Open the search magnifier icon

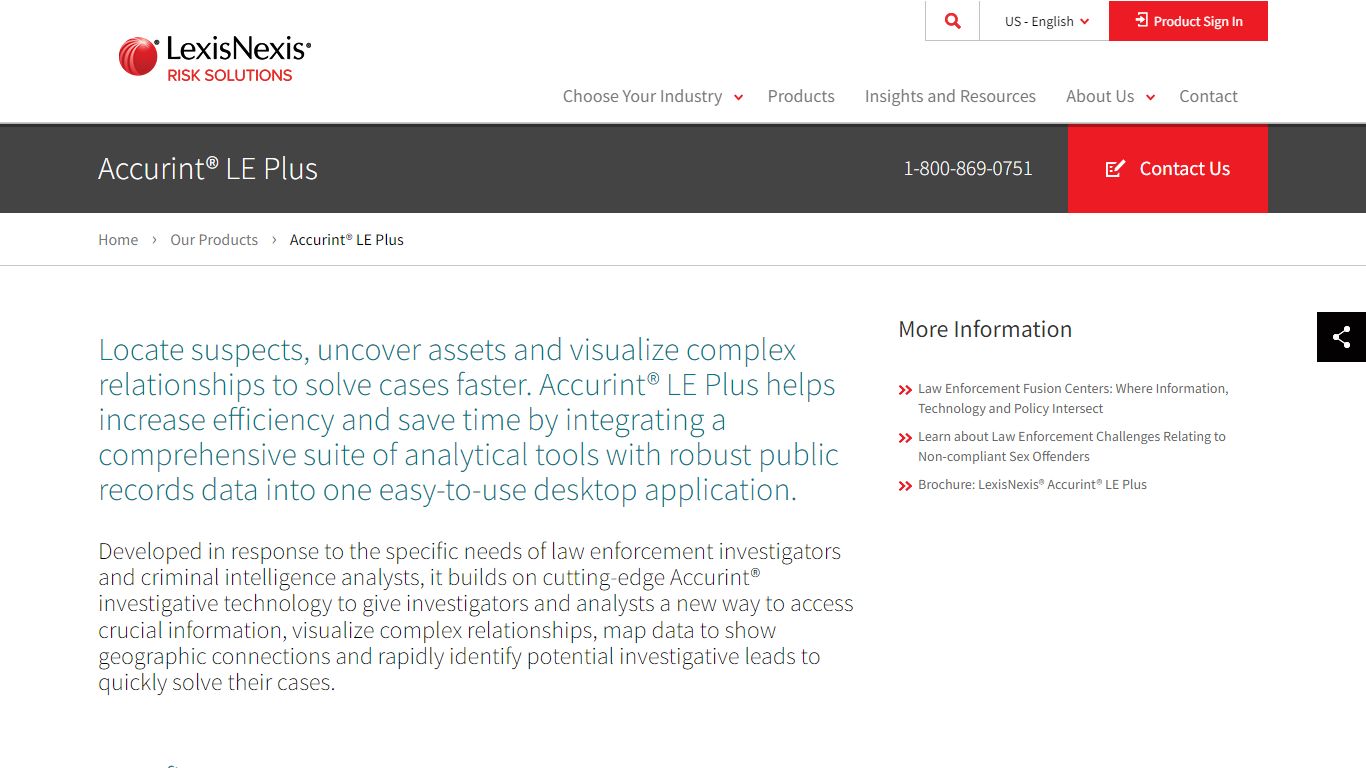[952, 21]
